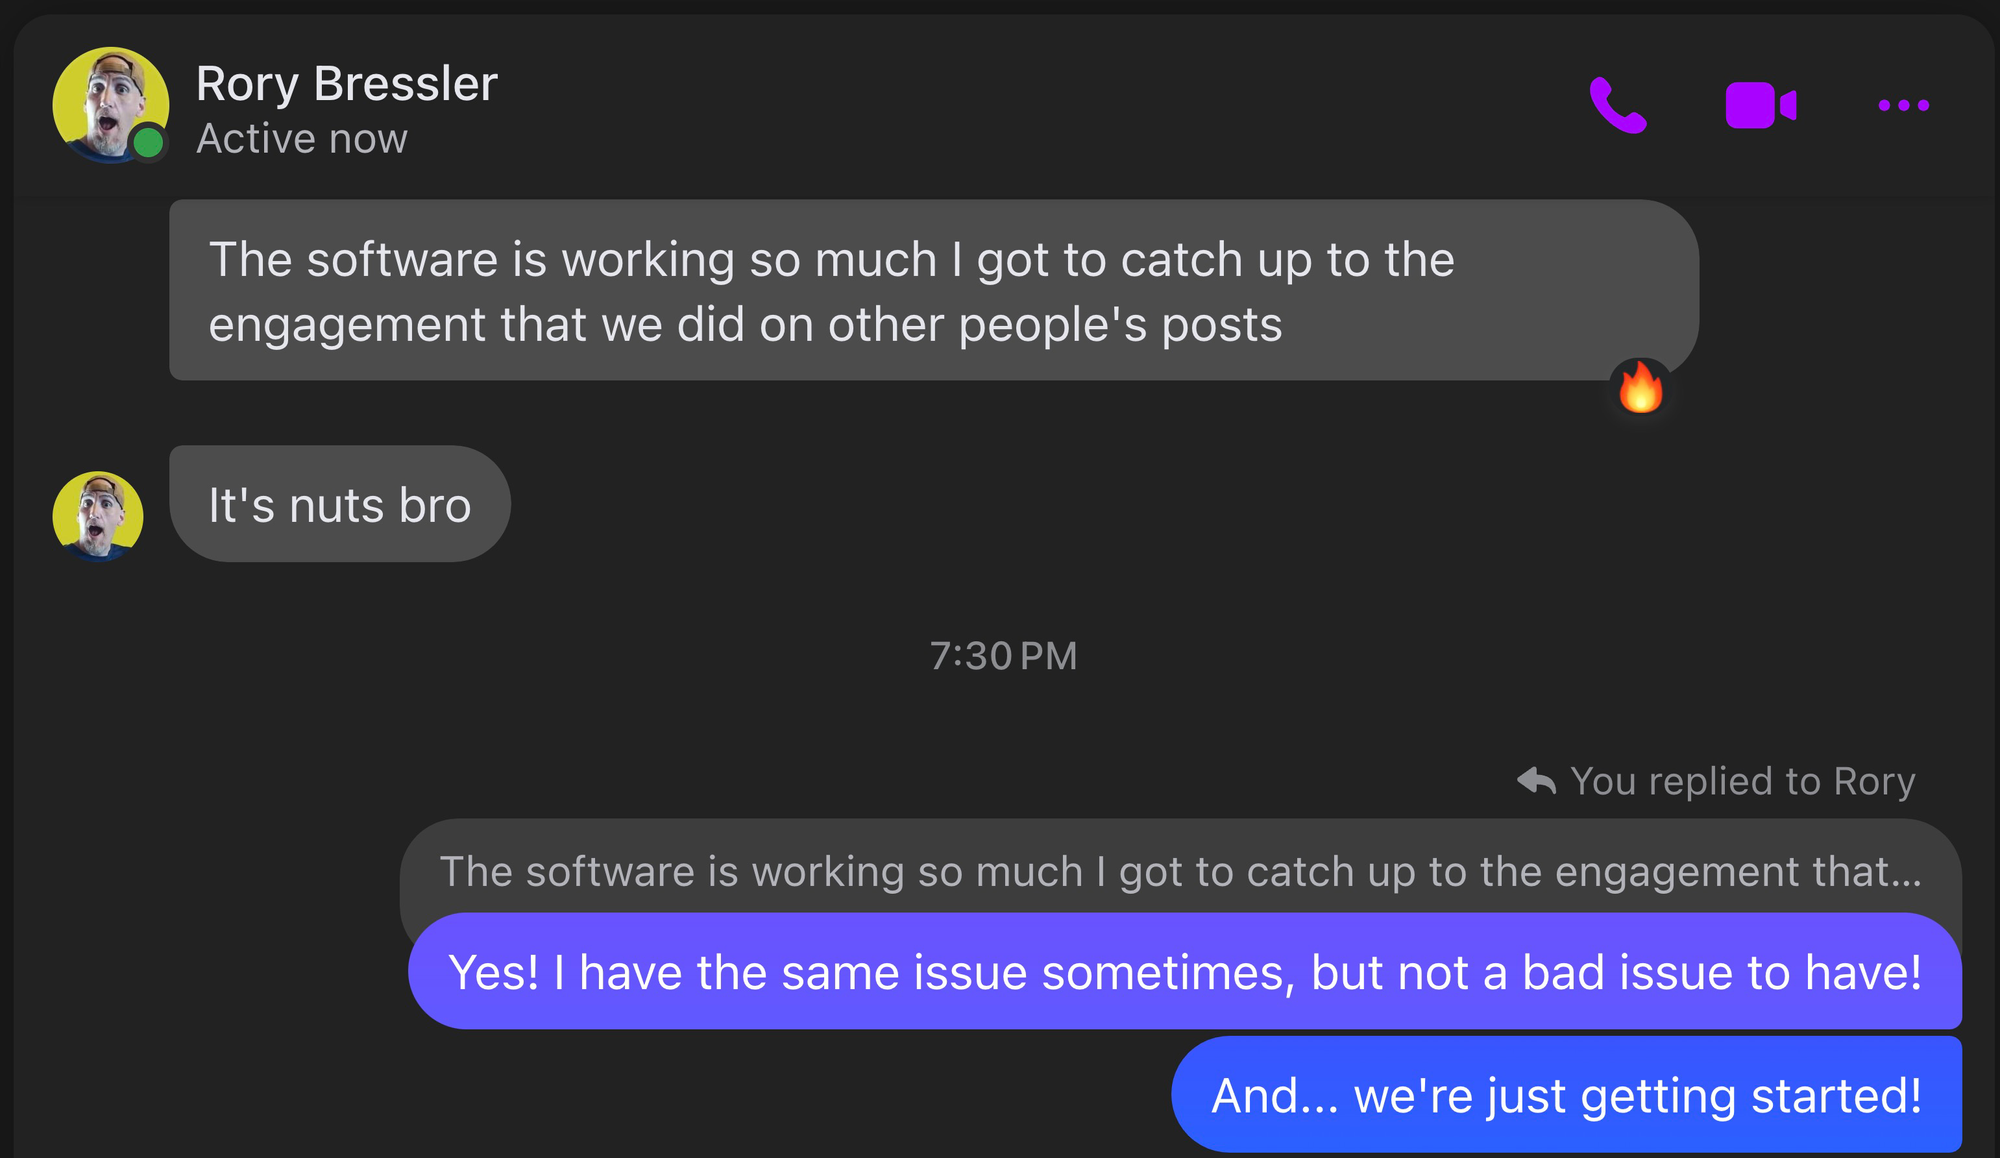Click the fire emoji reaction
Screen dimensions: 2000x1158
pyautogui.click(x=1640, y=388)
